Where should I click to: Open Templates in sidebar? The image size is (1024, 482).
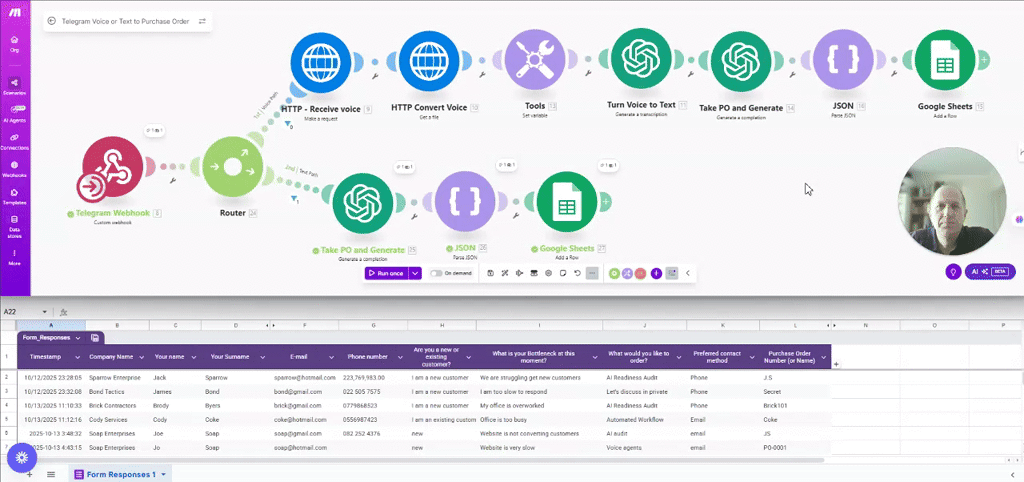point(14,196)
